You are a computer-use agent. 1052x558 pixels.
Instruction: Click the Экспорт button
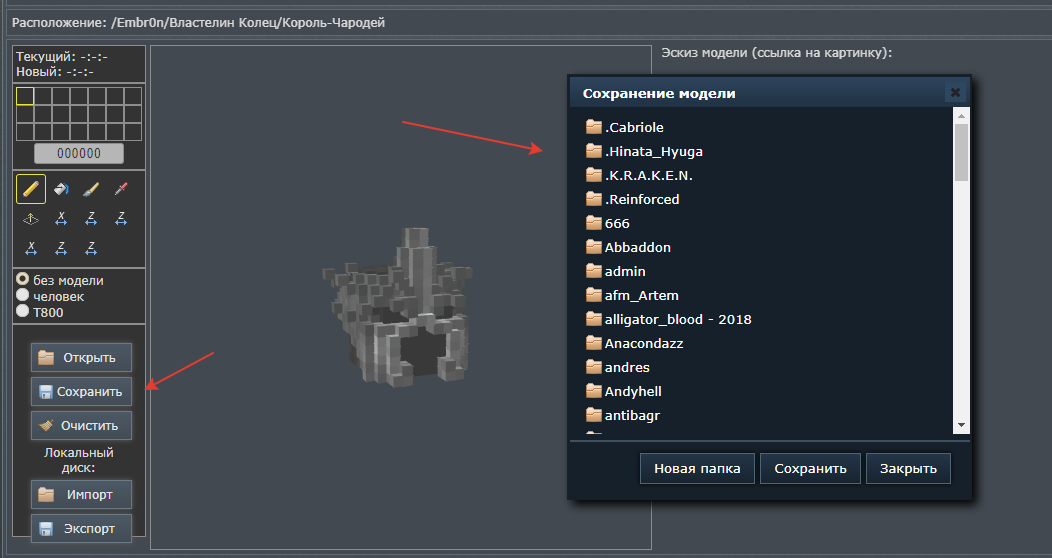point(81,528)
